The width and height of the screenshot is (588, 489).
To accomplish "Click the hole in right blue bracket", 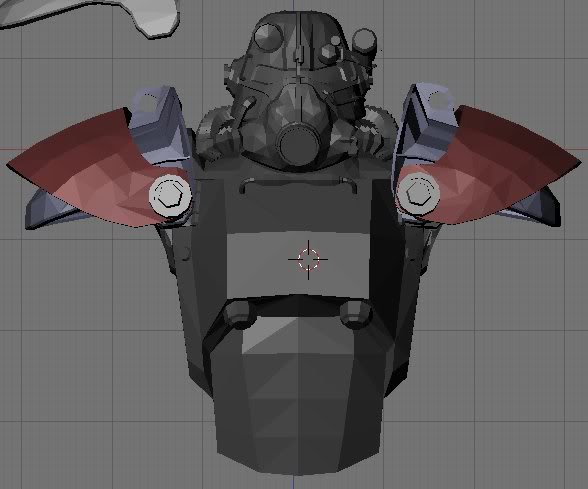I will 437,100.
